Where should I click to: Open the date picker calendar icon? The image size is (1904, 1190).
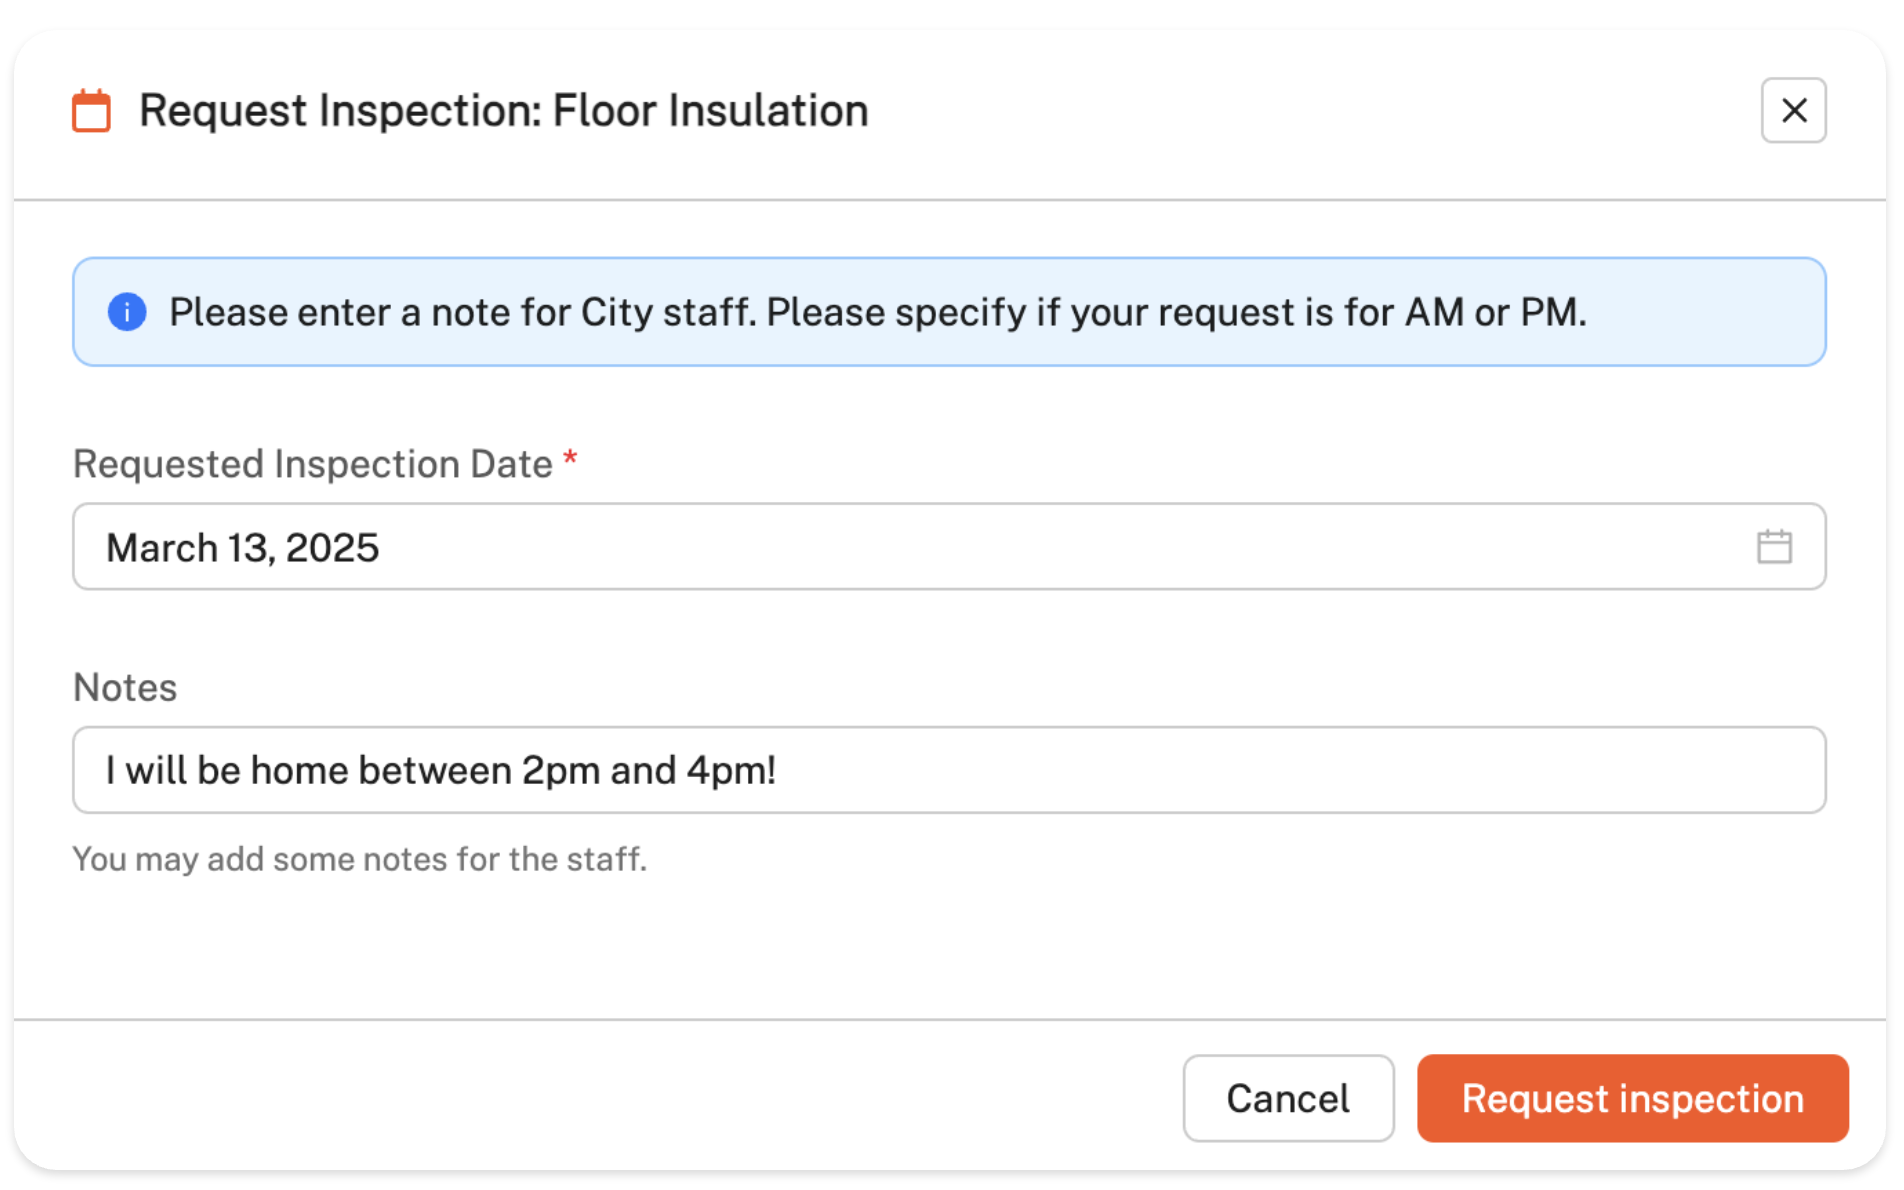1774,547
